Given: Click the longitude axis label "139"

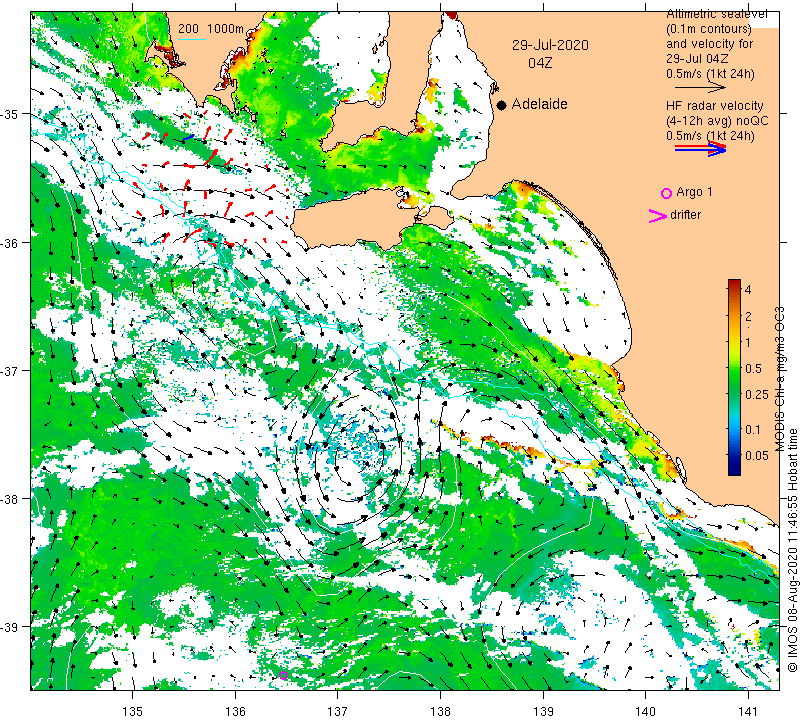Looking at the screenshot, I should (543, 711).
